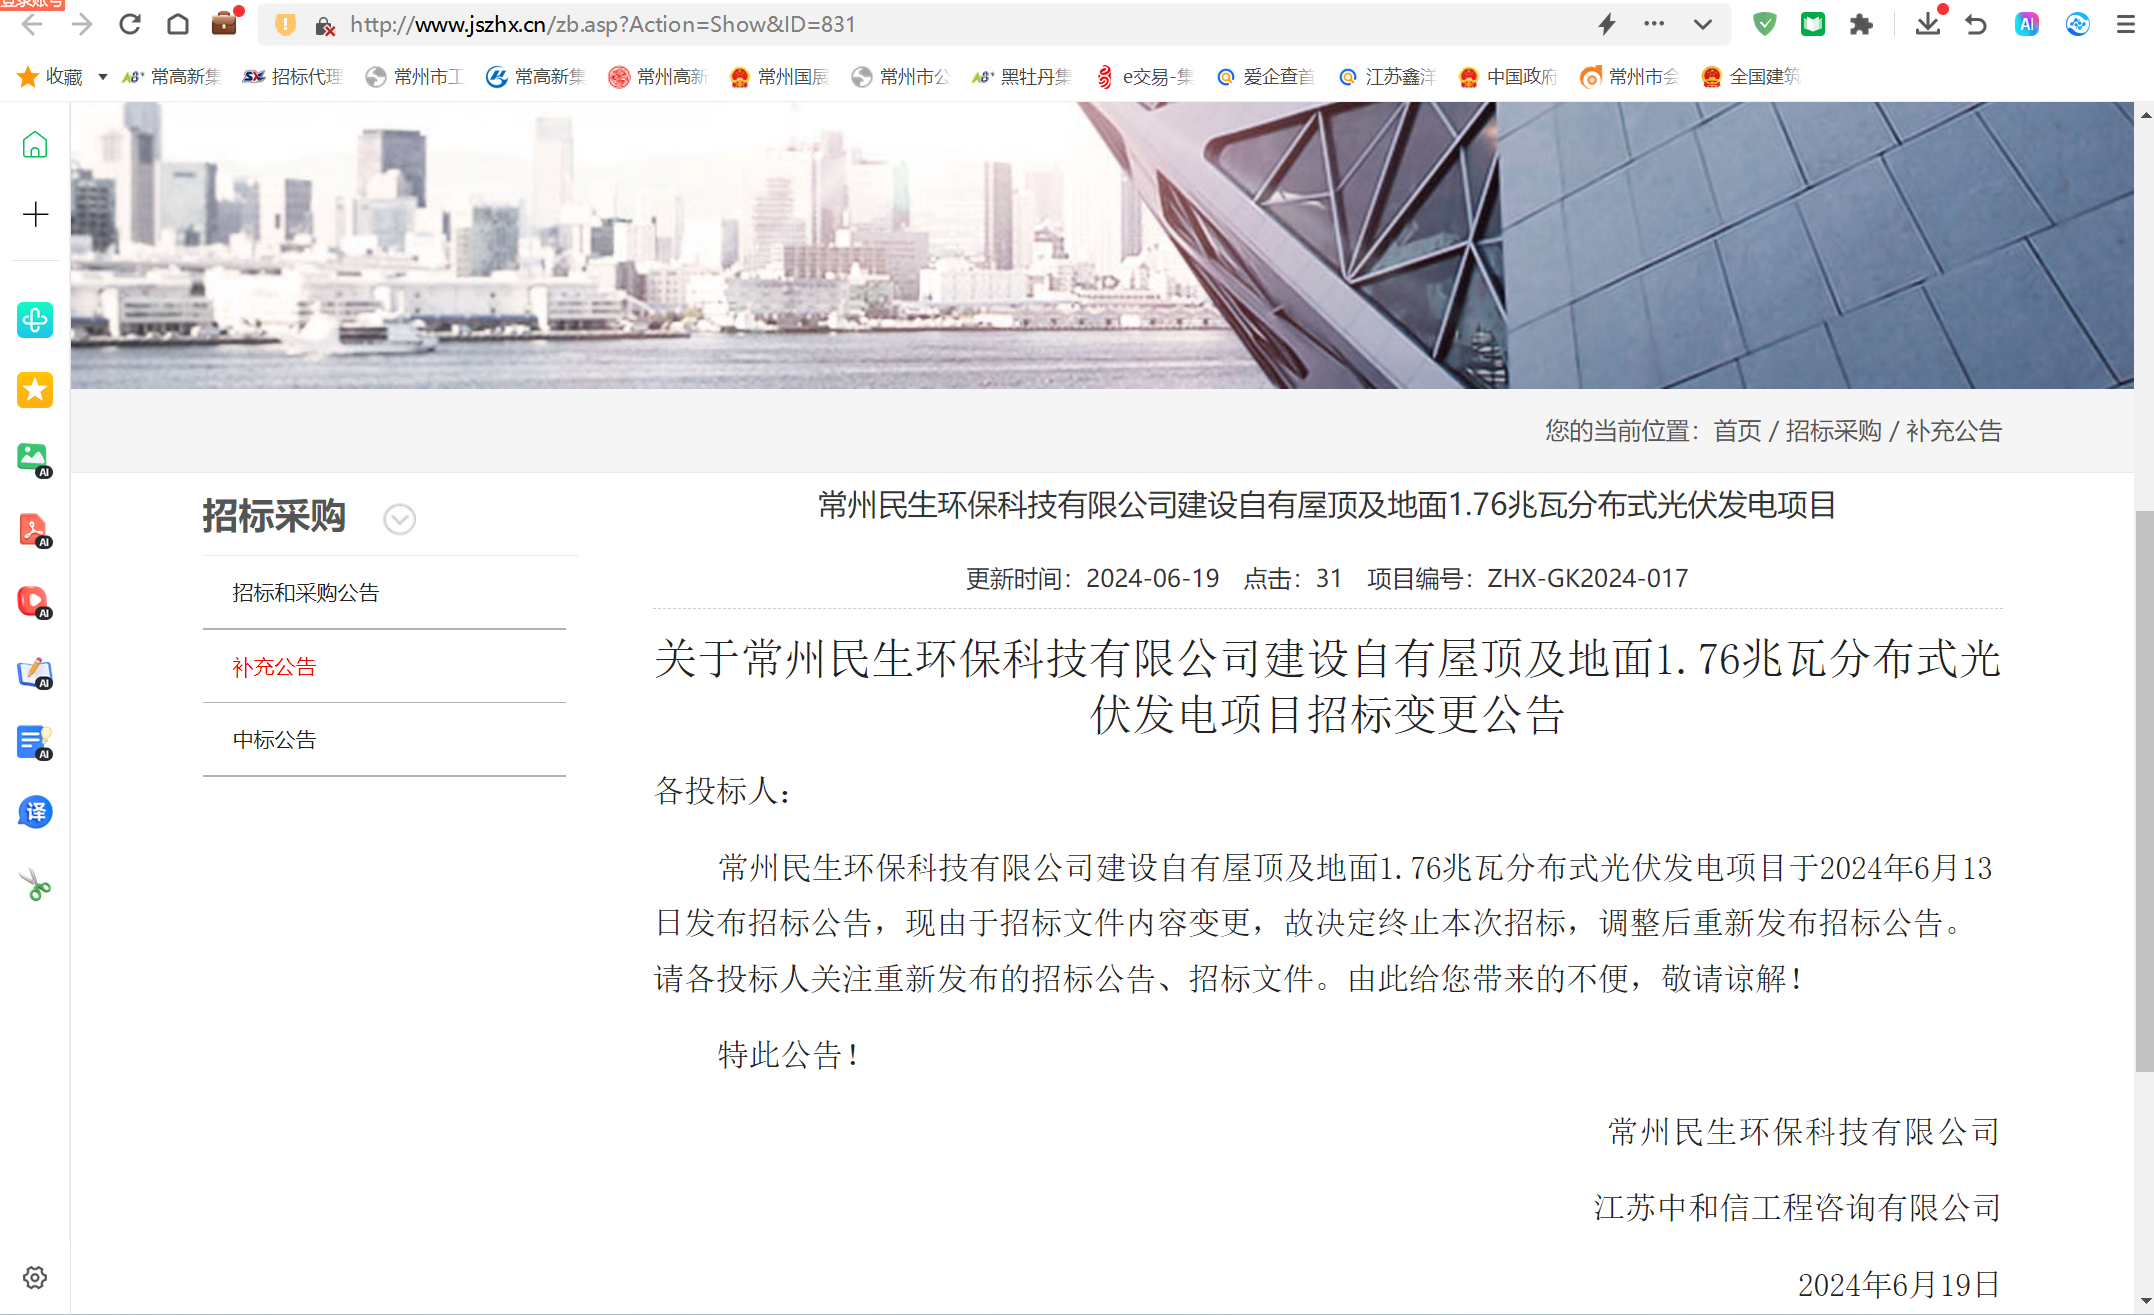Image resolution: width=2154 pixels, height=1315 pixels.
Task: Open the 译 translate sidebar icon
Action: pyautogui.click(x=35, y=812)
